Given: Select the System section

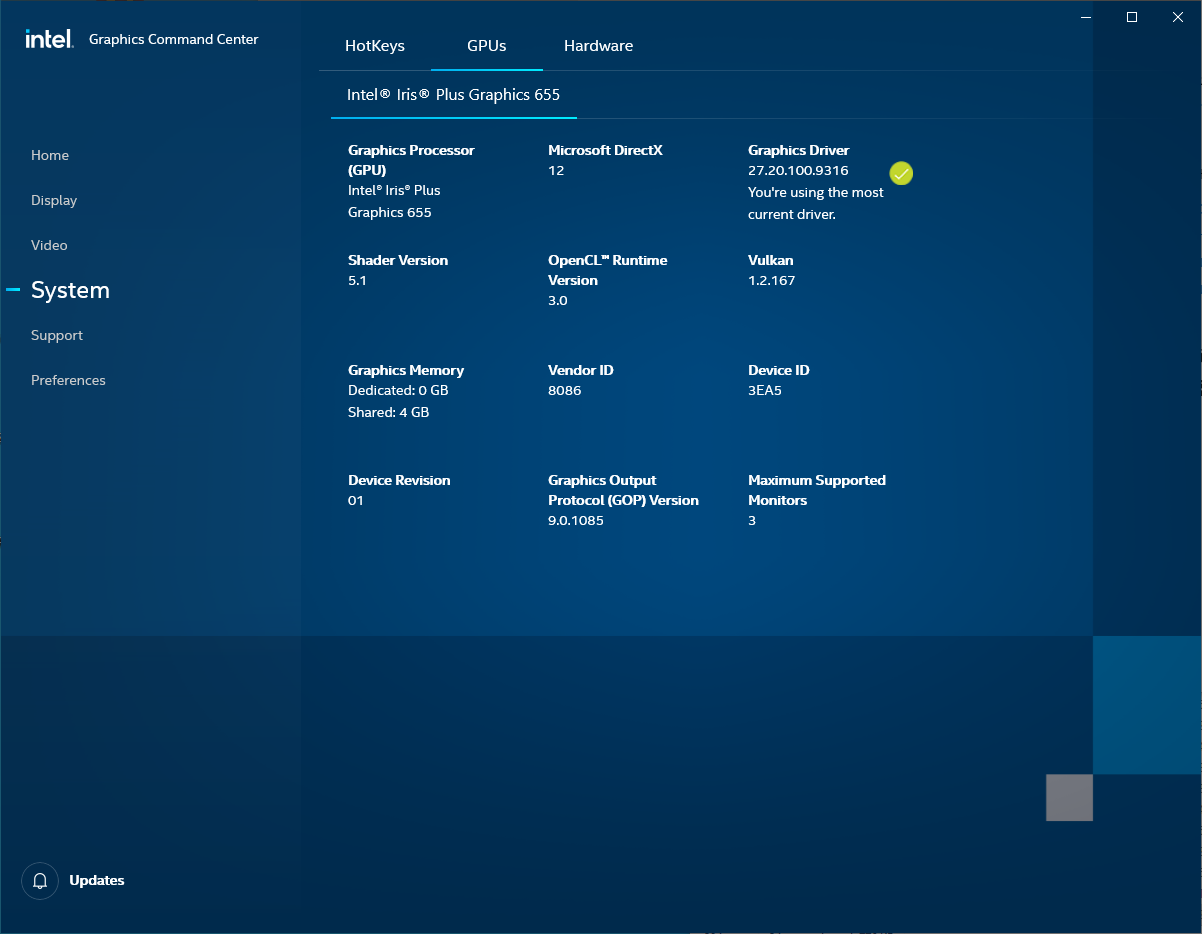Looking at the screenshot, I should pyautogui.click(x=70, y=290).
